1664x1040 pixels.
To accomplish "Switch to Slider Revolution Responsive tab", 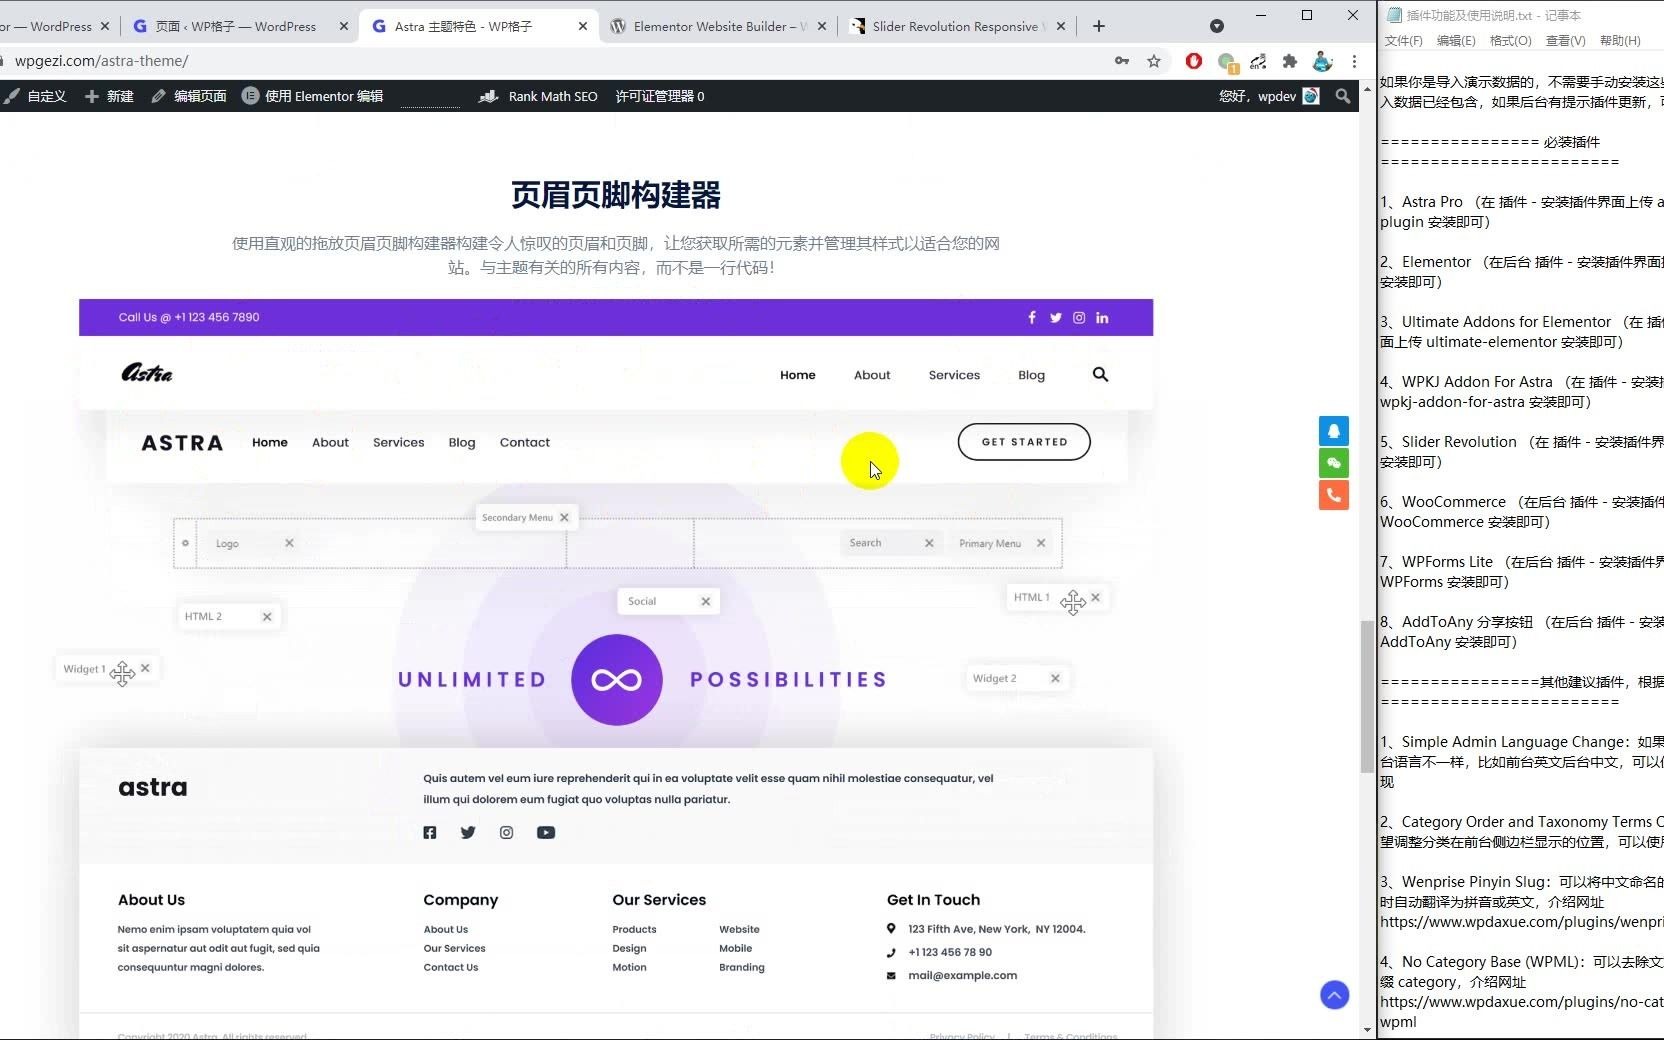I will 955,26.
